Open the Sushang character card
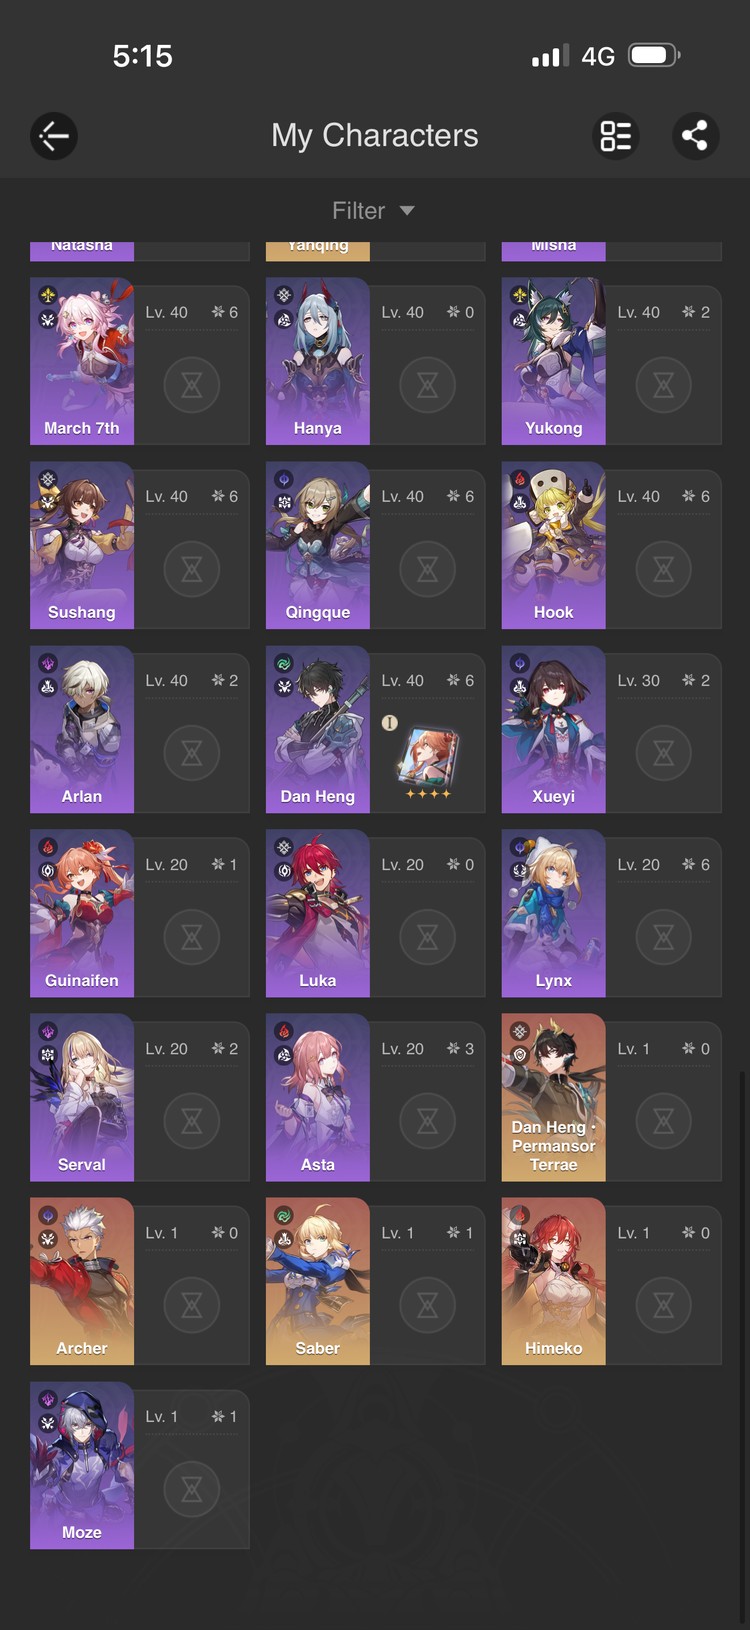This screenshot has width=750, height=1630. coord(81,545)
